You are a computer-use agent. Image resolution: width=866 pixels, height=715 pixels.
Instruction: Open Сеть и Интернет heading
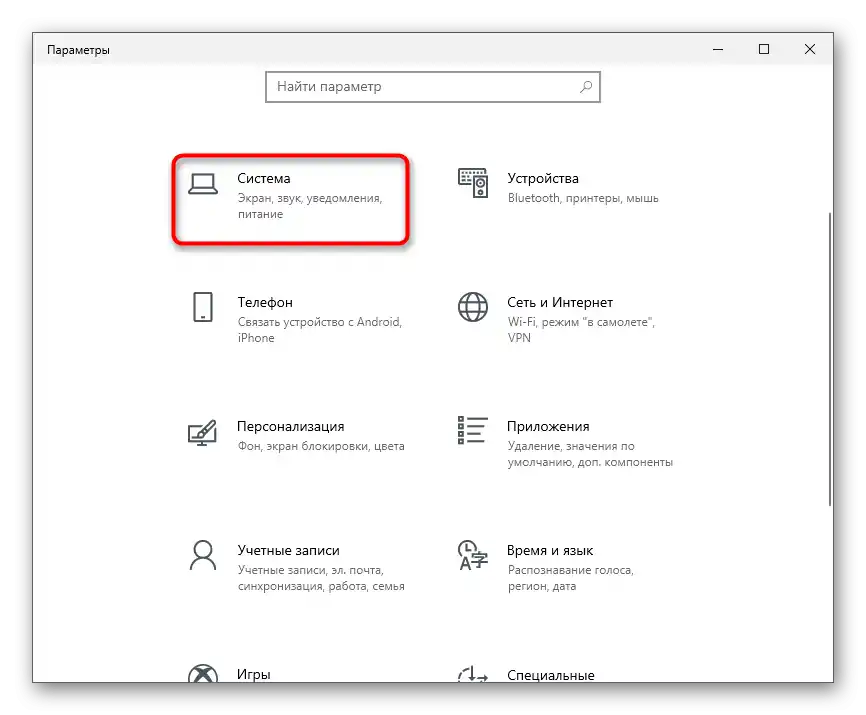coord(560,303)
